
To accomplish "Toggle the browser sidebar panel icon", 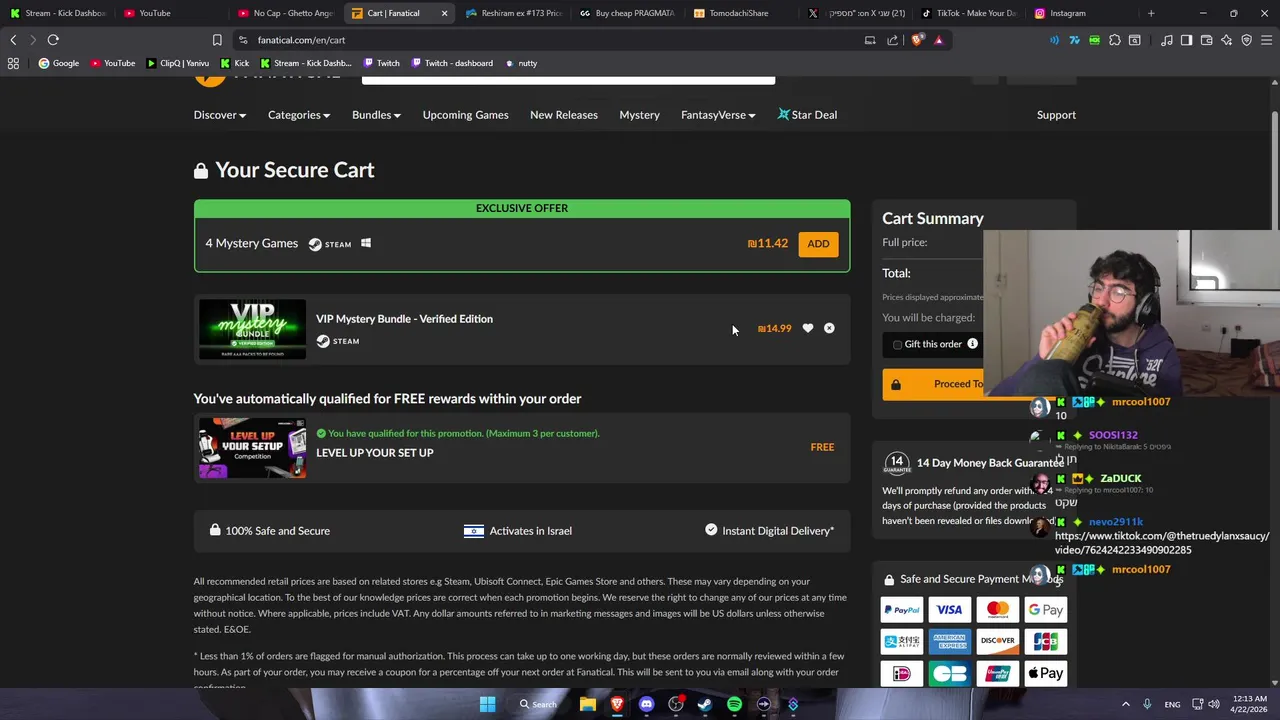I will coord(1186,40).
